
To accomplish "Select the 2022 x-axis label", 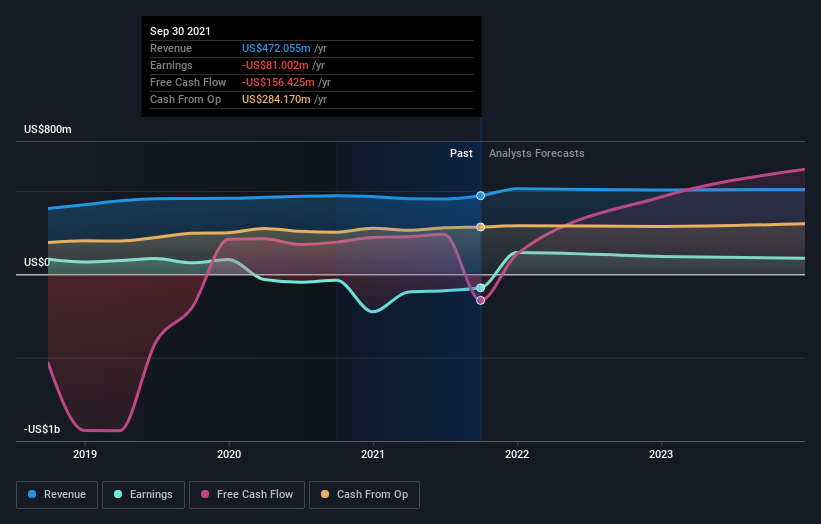I will (517, 454).
